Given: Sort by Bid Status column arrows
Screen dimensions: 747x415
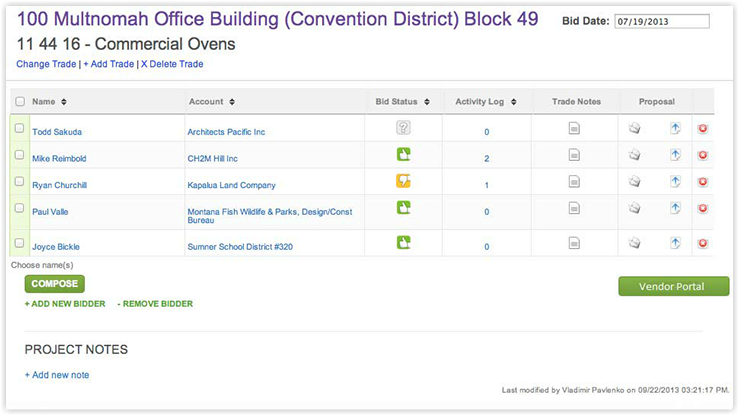Looking at the screenshot, I should point(426,102).
